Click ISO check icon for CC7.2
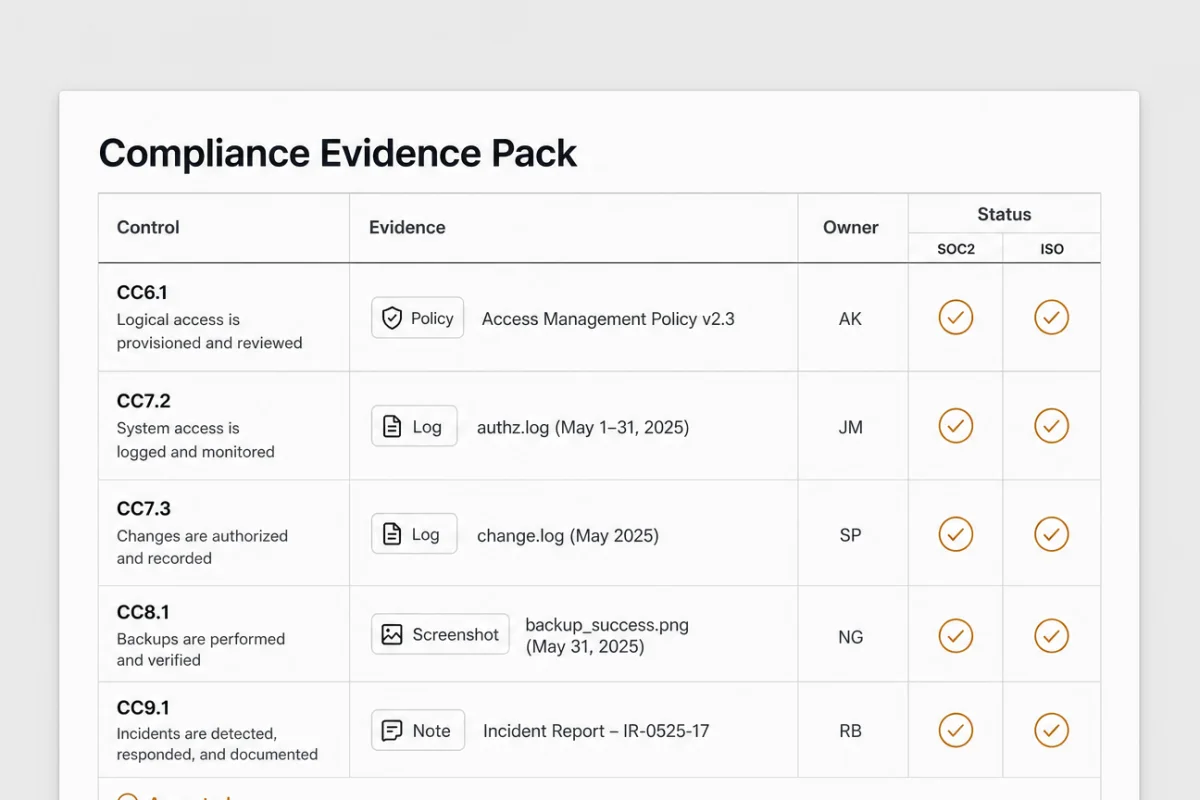This screenshot has width=1200, height=800. tap(1051, 426)
